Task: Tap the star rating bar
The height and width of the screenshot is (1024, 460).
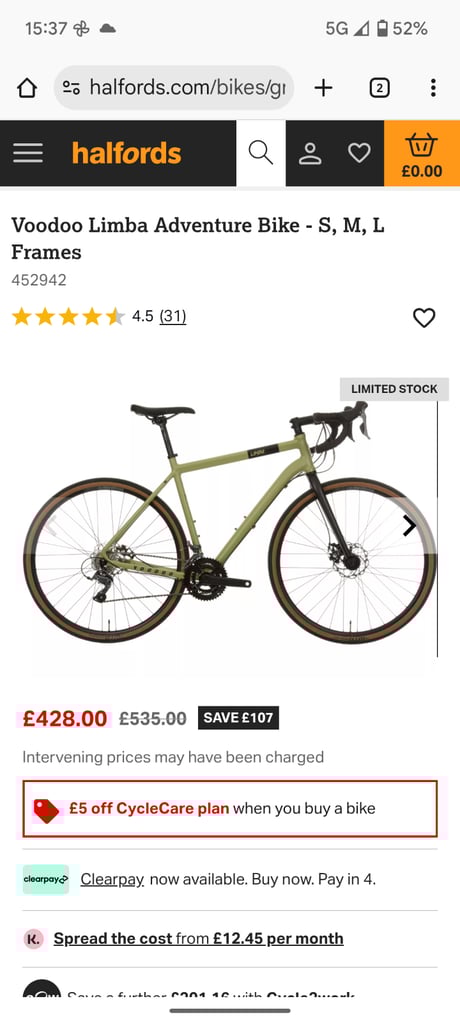Action: point(68,317)
